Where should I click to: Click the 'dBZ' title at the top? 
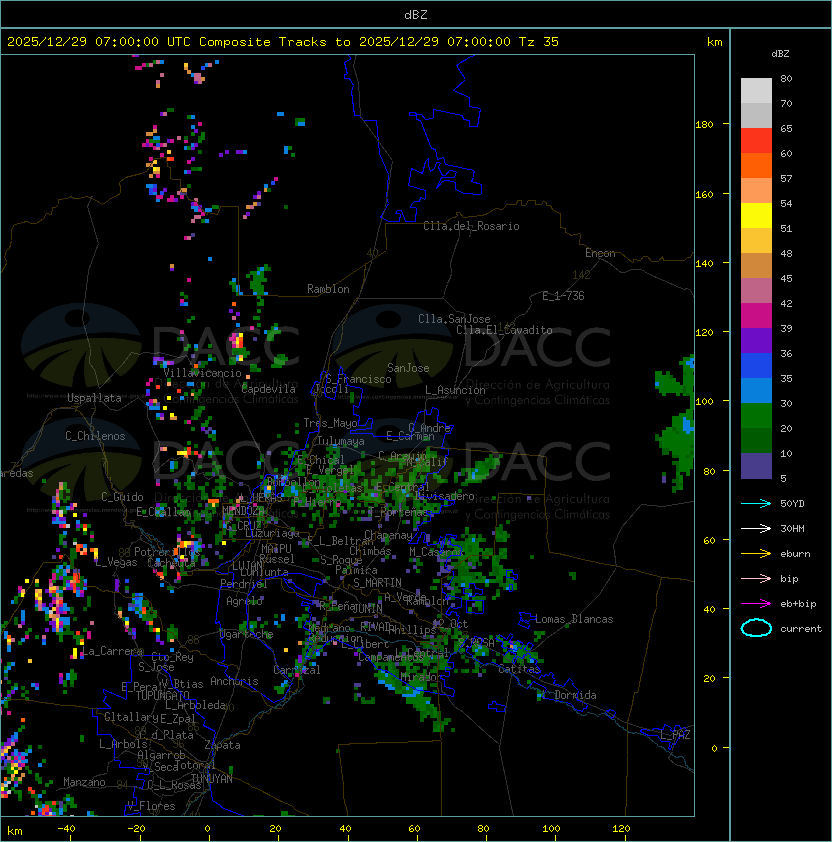[416, 15]
